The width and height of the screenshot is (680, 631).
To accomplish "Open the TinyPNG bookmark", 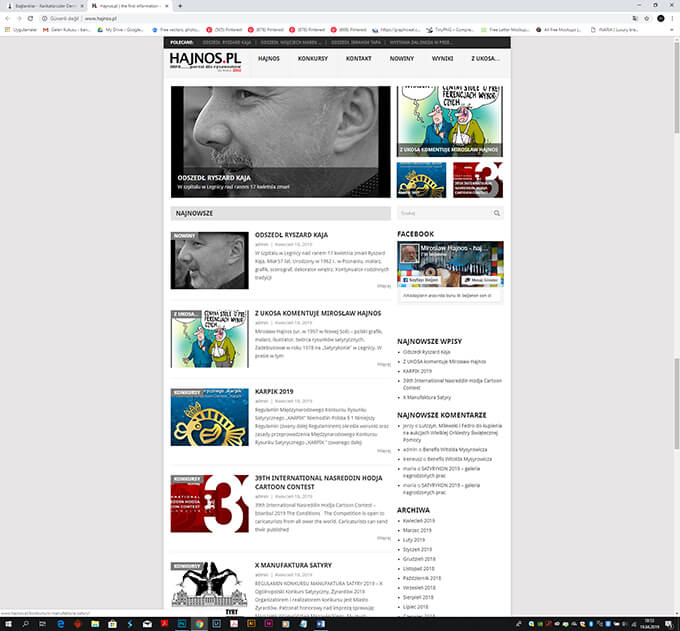I will coord(450,30).
